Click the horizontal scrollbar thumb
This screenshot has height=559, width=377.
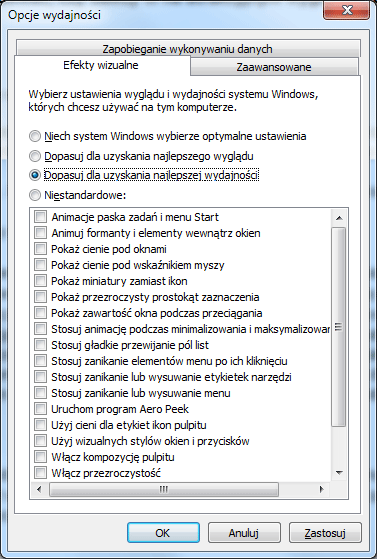[x=164, y=489]
